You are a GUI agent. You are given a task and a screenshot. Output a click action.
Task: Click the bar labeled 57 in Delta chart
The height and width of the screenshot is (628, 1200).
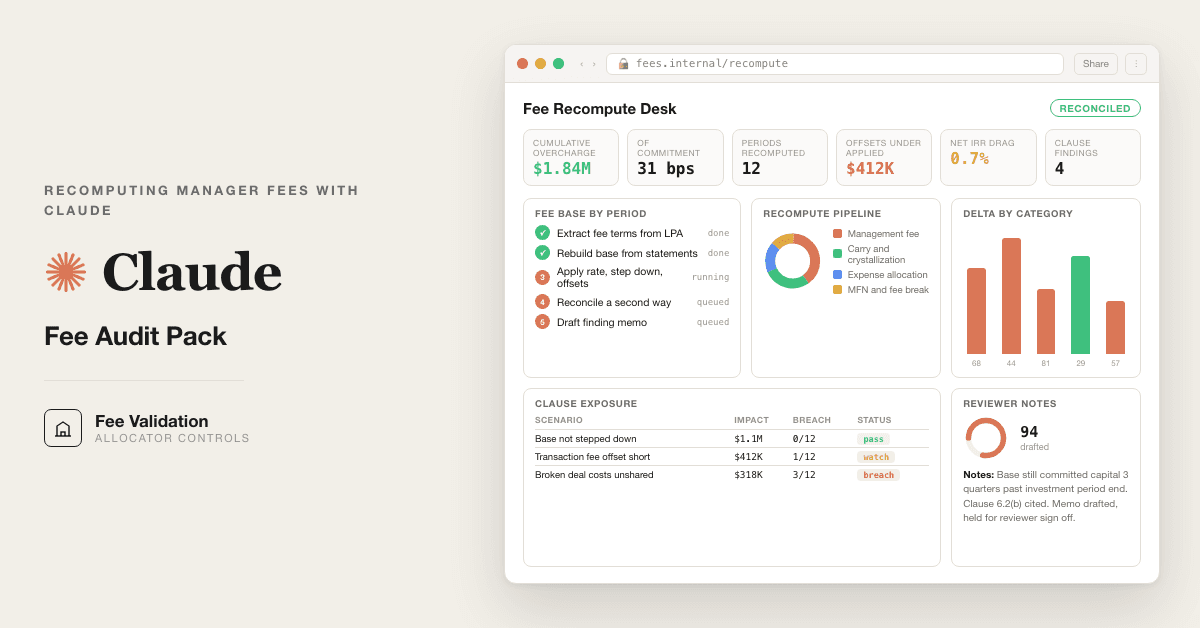(1115, 328)
